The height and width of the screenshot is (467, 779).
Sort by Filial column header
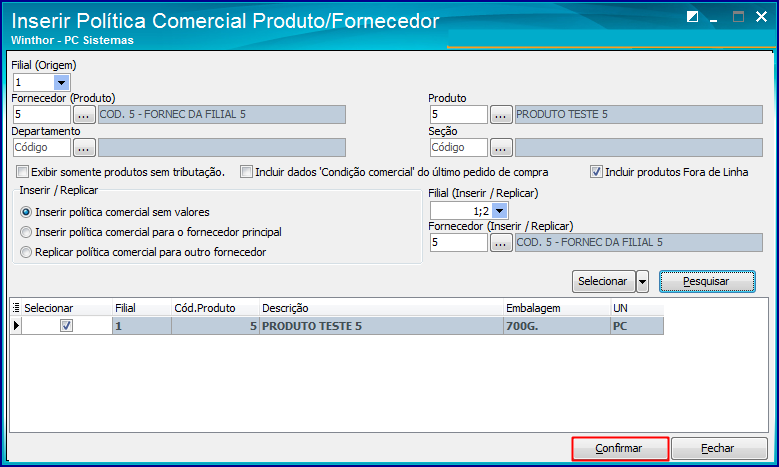[x=142, y=308]
